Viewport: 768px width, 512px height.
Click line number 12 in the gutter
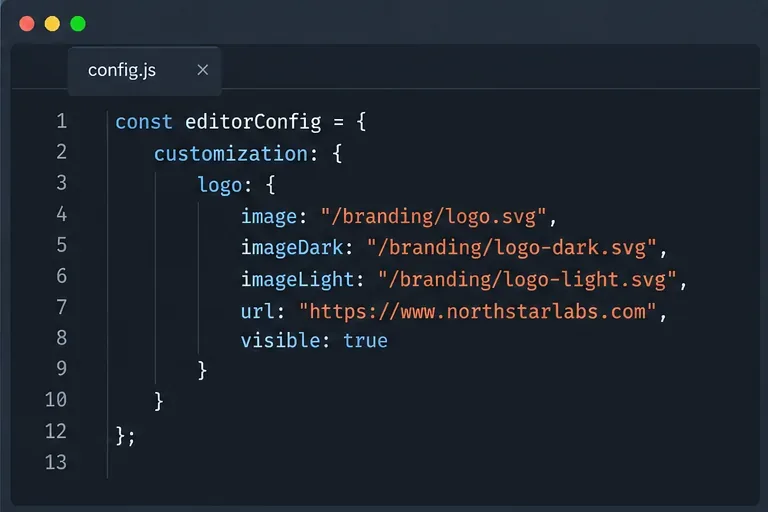click(x=56, y=431)
